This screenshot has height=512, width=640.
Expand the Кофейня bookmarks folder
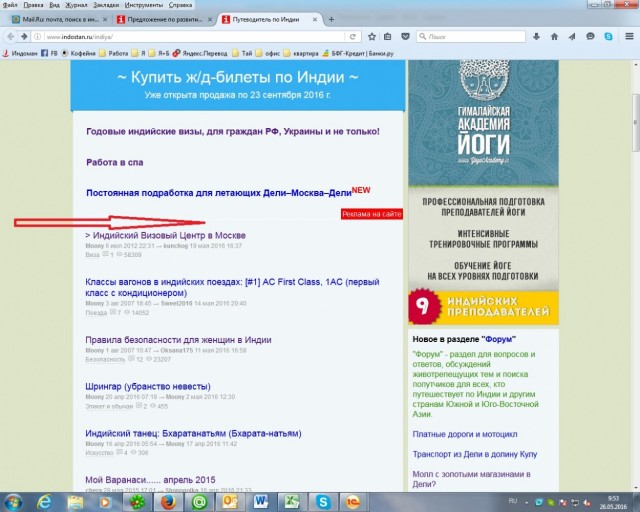point(80,53)
